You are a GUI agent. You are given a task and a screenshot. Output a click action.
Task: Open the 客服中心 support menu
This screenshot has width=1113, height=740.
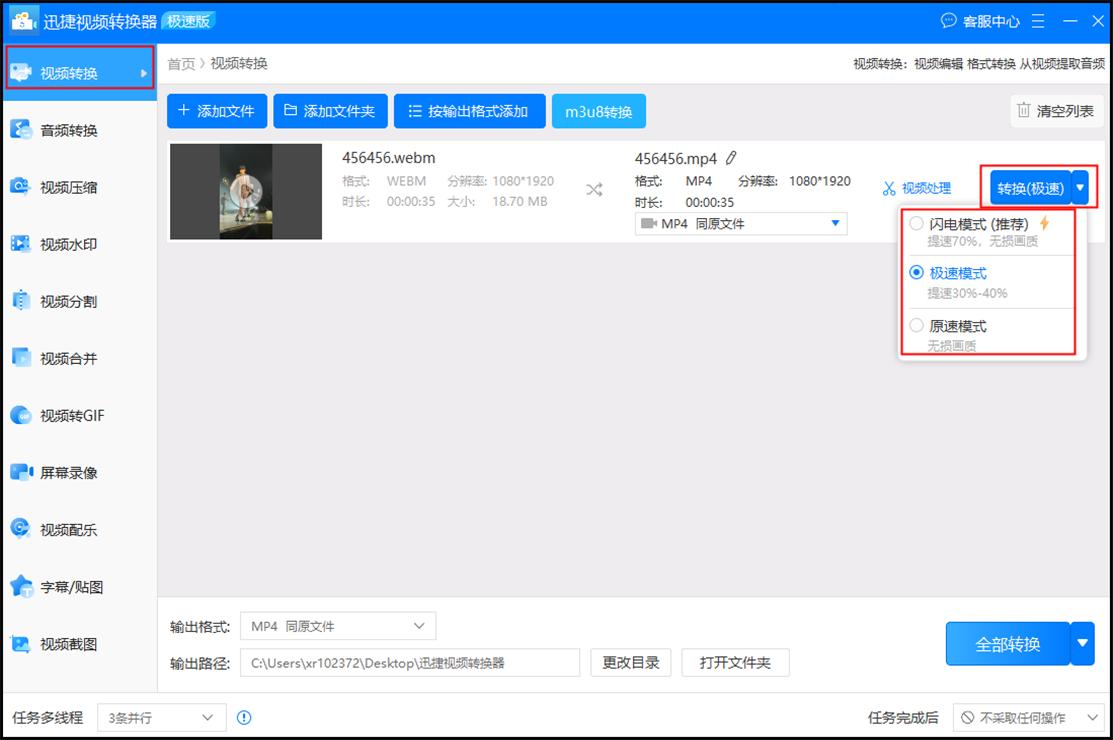pyautogui.click(x=981, y=20)
